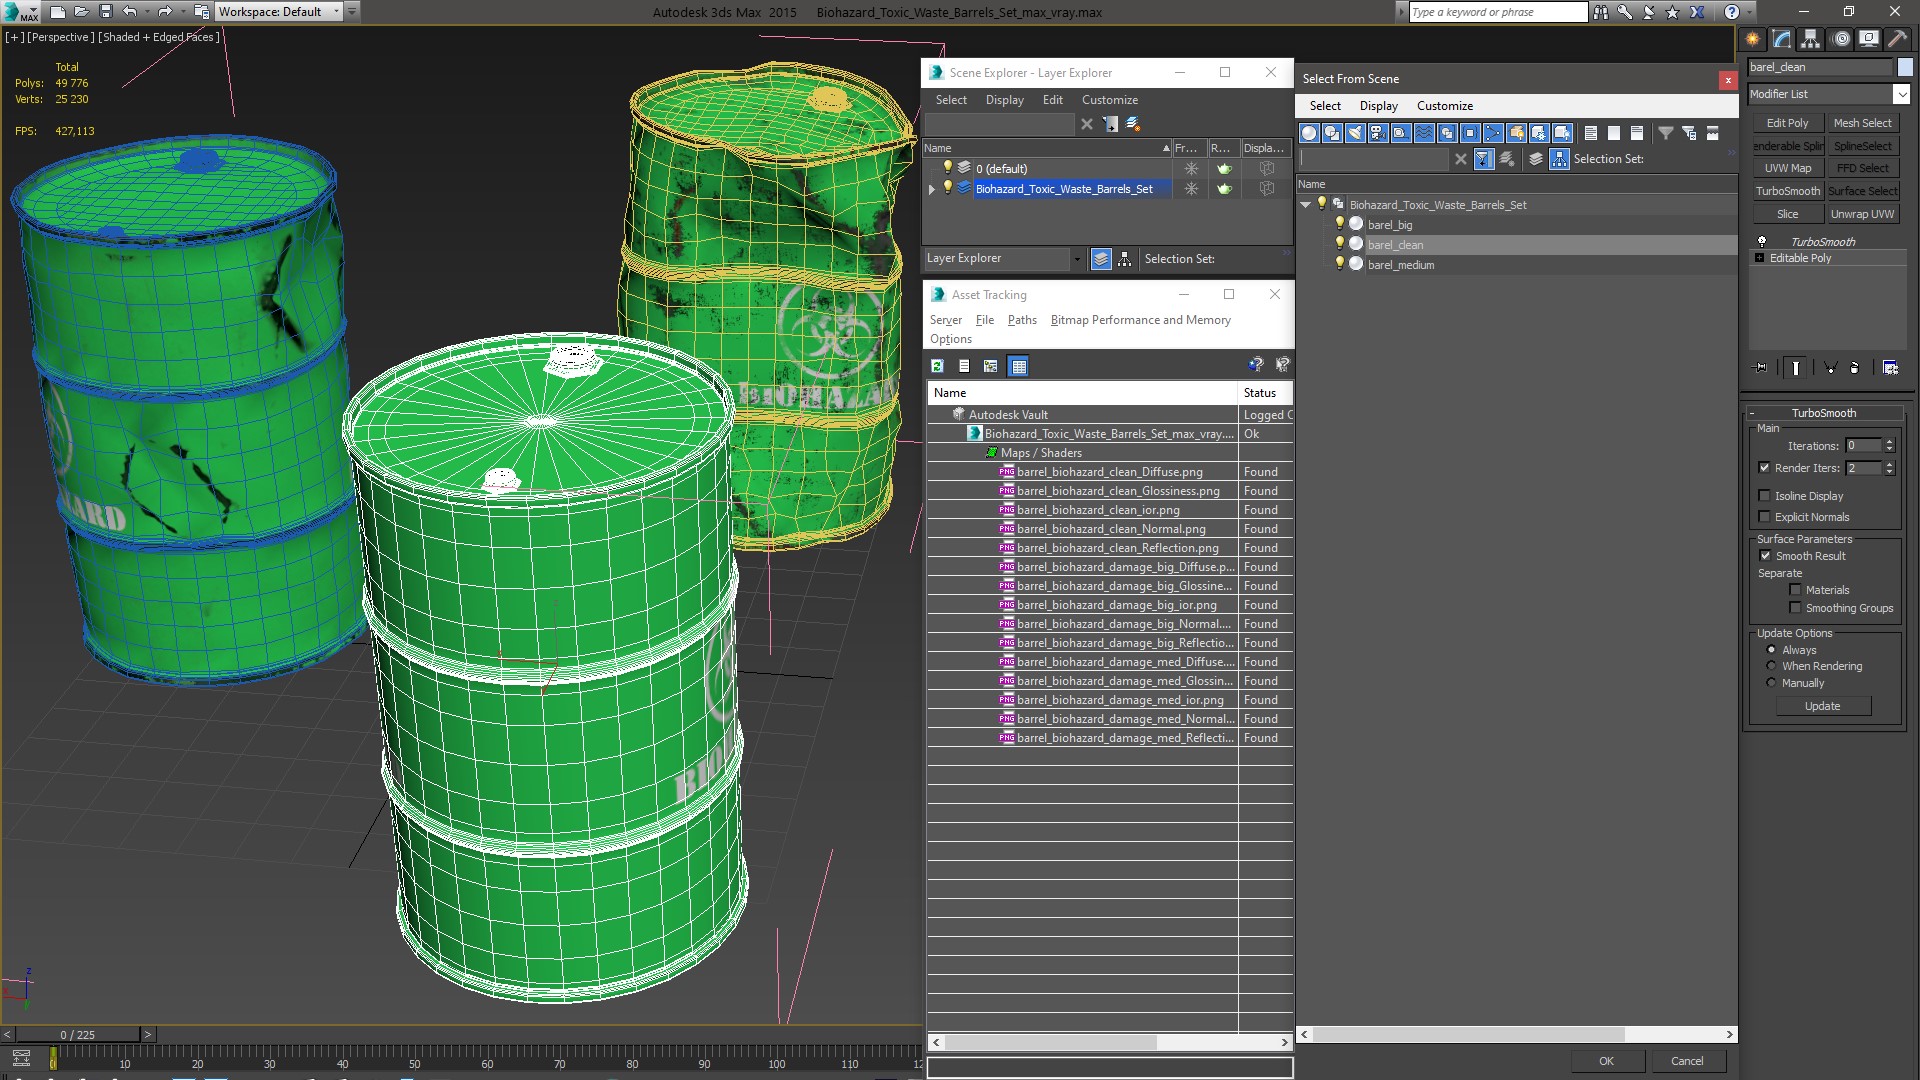
Task: Click Remove modifier from stack trash icon
Action: click(x=1854, y=368)
